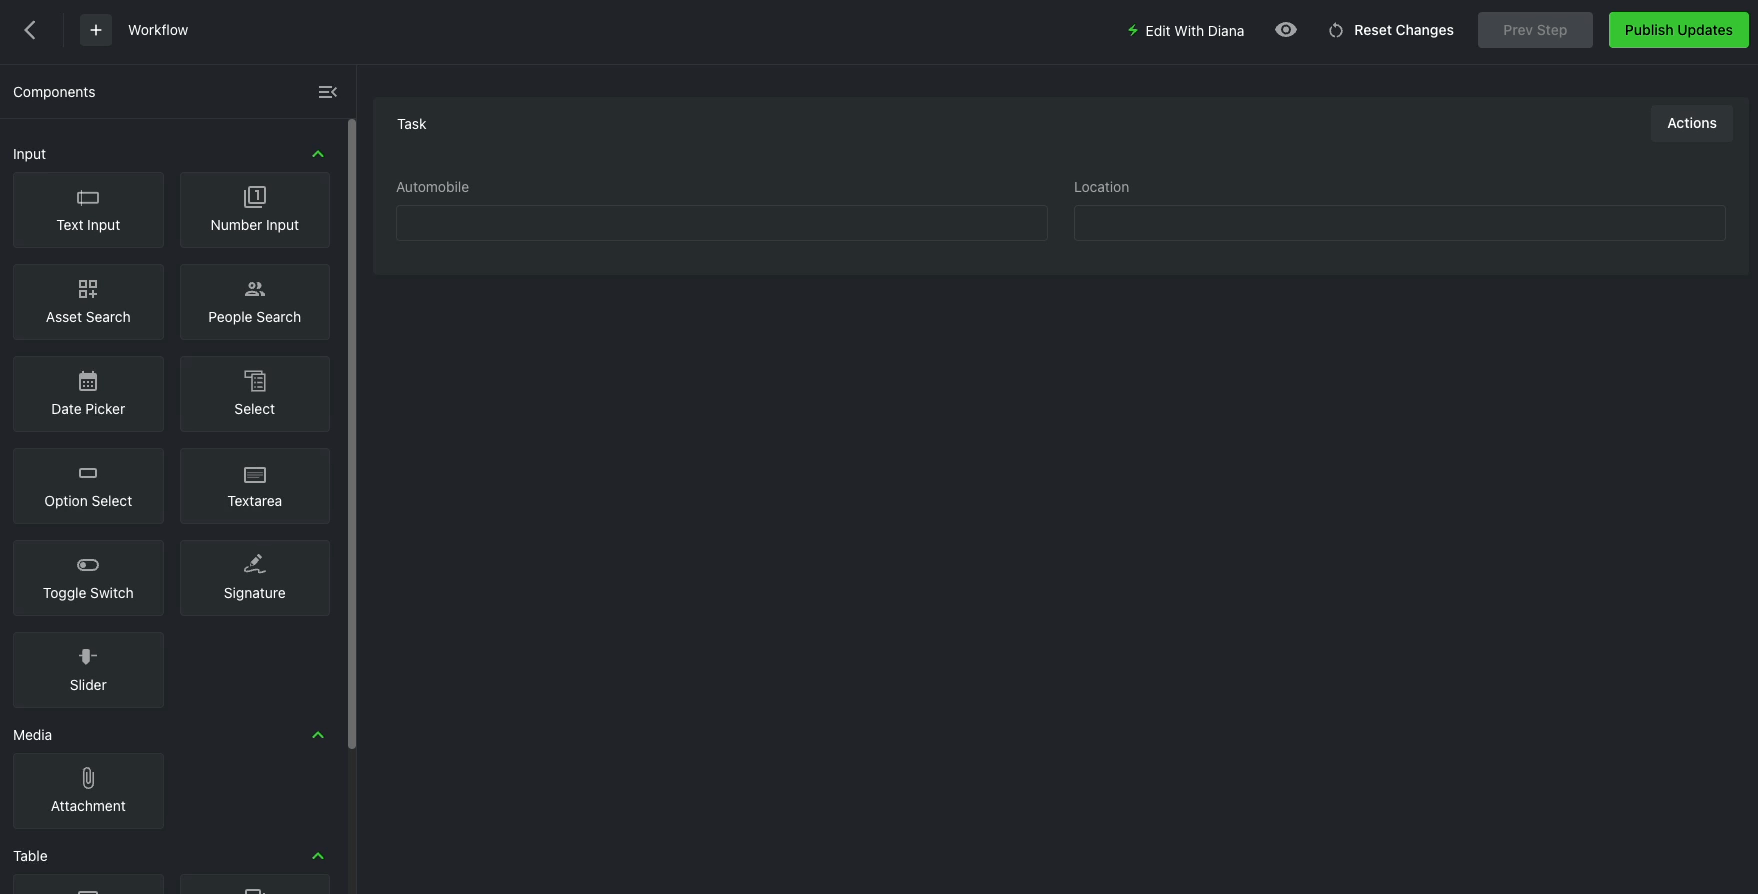Click the Components panel scrollbar
The height and width of the screenshot is (894, 1758).
tap(352, 434)
